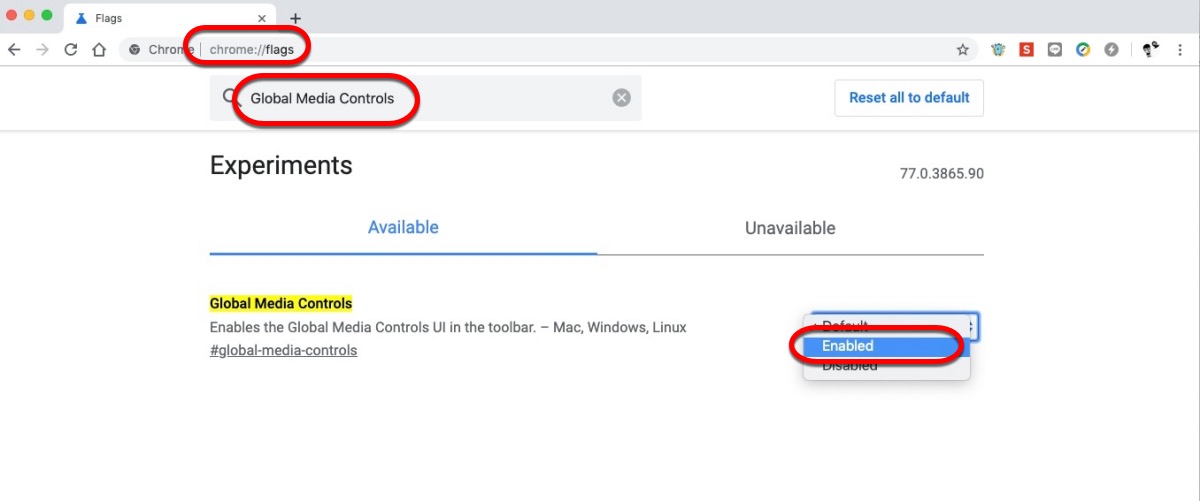Image resolution: width=1200 pixels, height=501 pixels.
Task: Open the #global-media-controls link
Action: (283, 351)
